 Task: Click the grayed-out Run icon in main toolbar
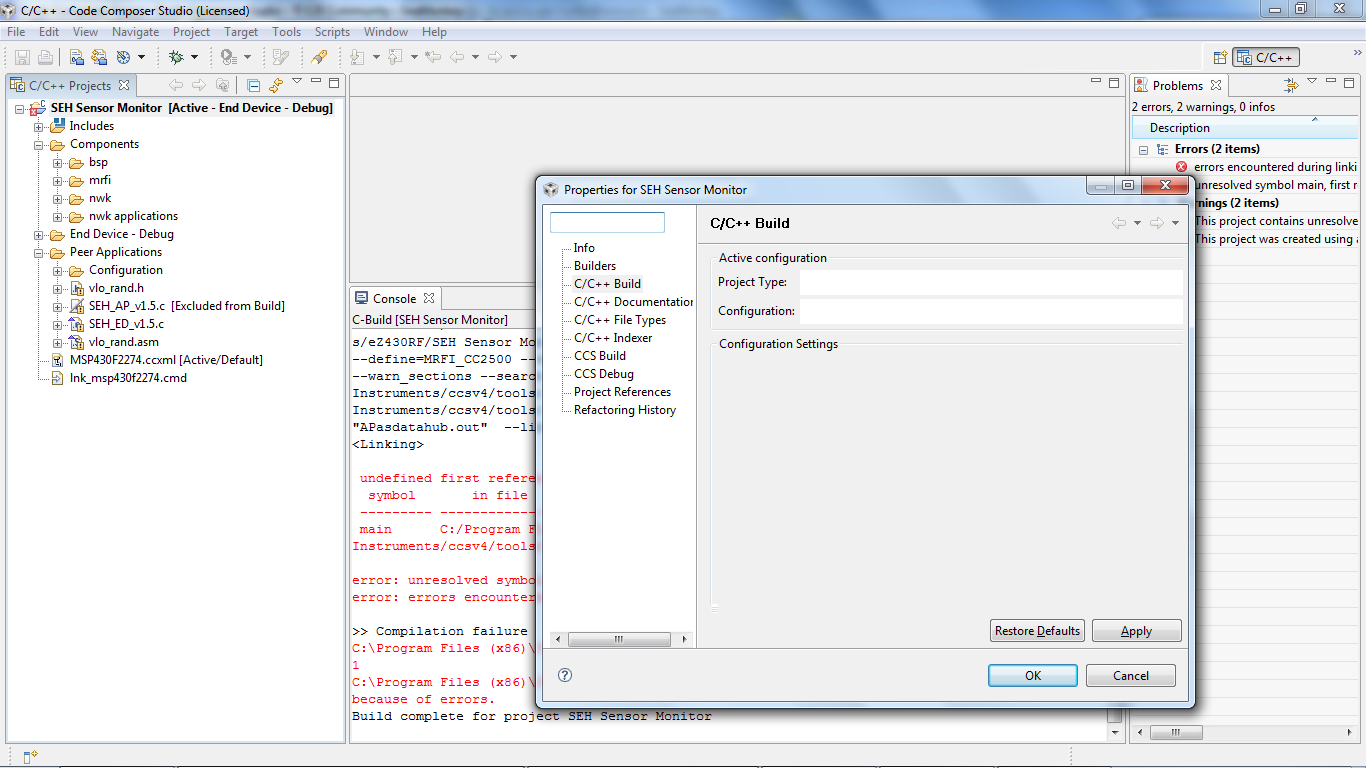coord(229,57)
